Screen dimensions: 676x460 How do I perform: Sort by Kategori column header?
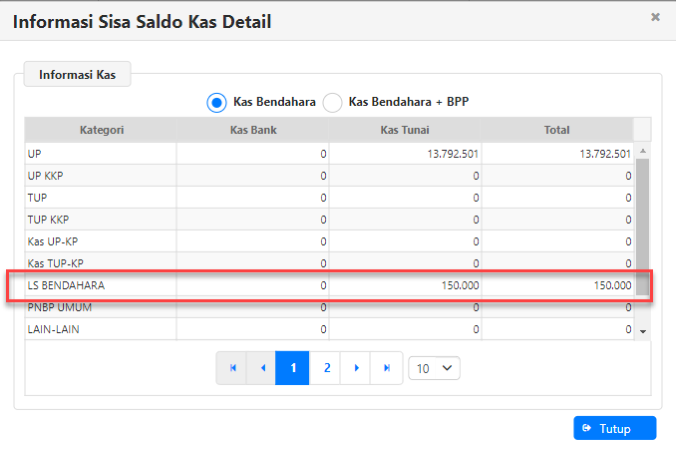click(x=101, y=130)
